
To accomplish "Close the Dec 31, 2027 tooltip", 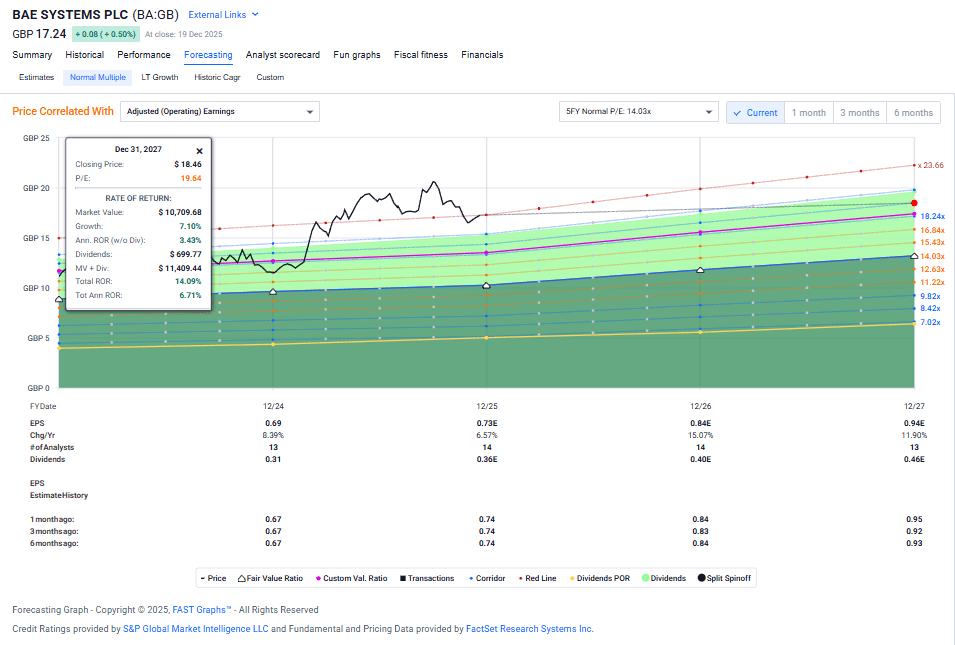I will pyautogui.click(x=199, y=151).
